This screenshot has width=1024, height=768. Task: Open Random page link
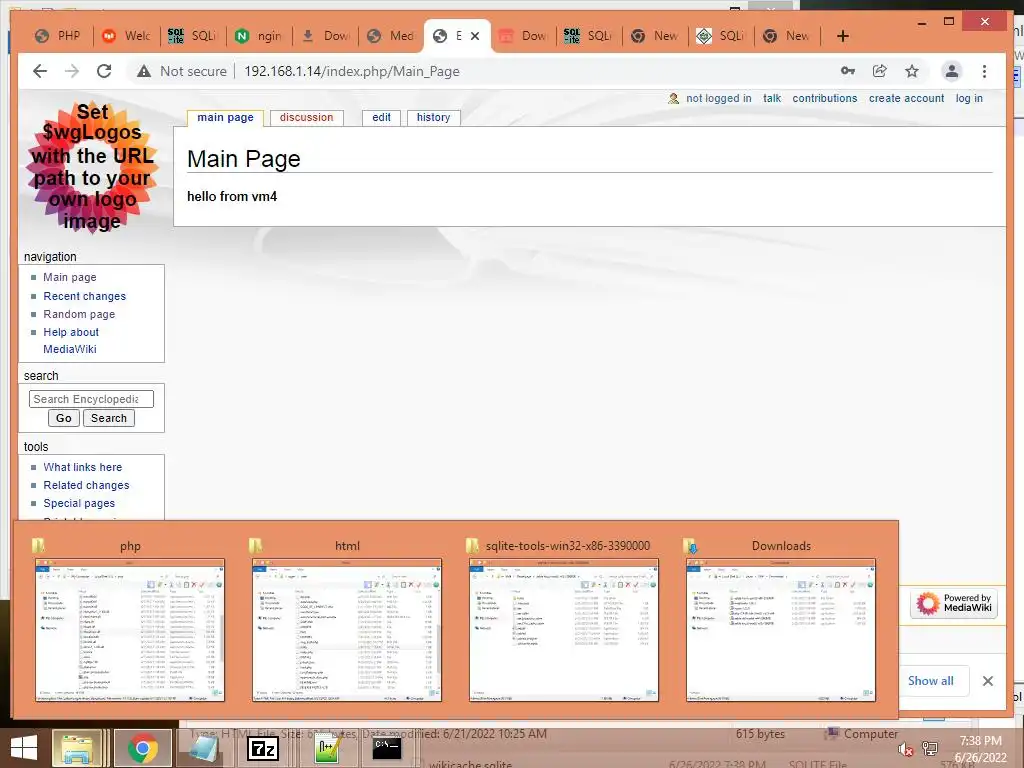pos(79,314)
